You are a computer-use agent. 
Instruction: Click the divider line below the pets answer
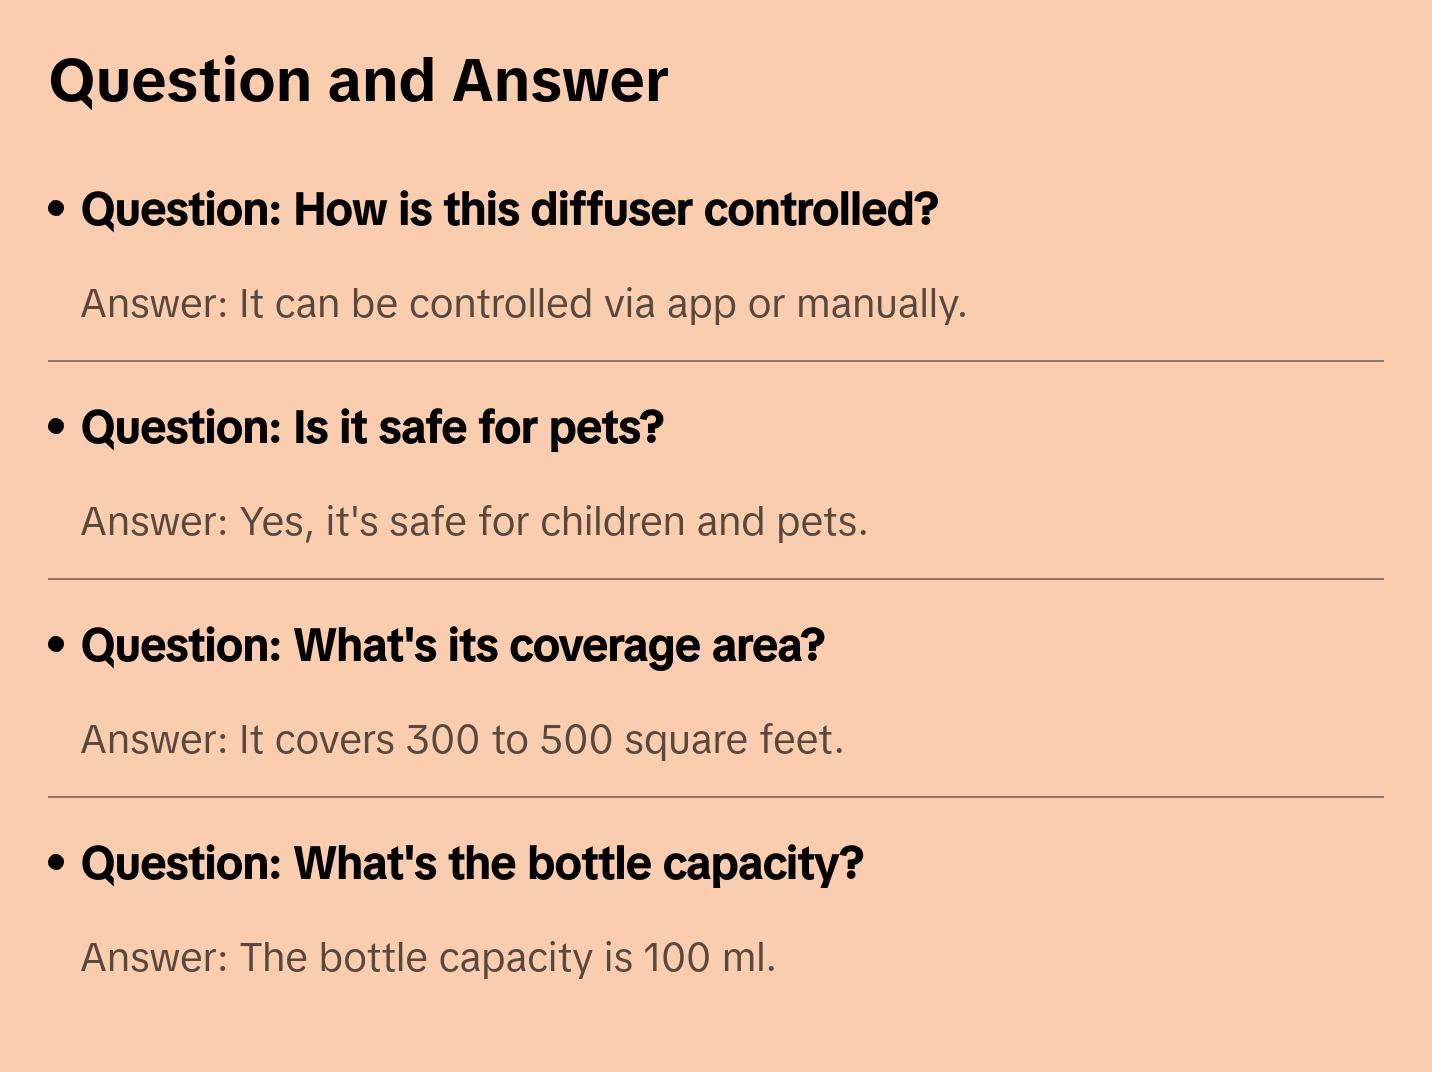716,579
